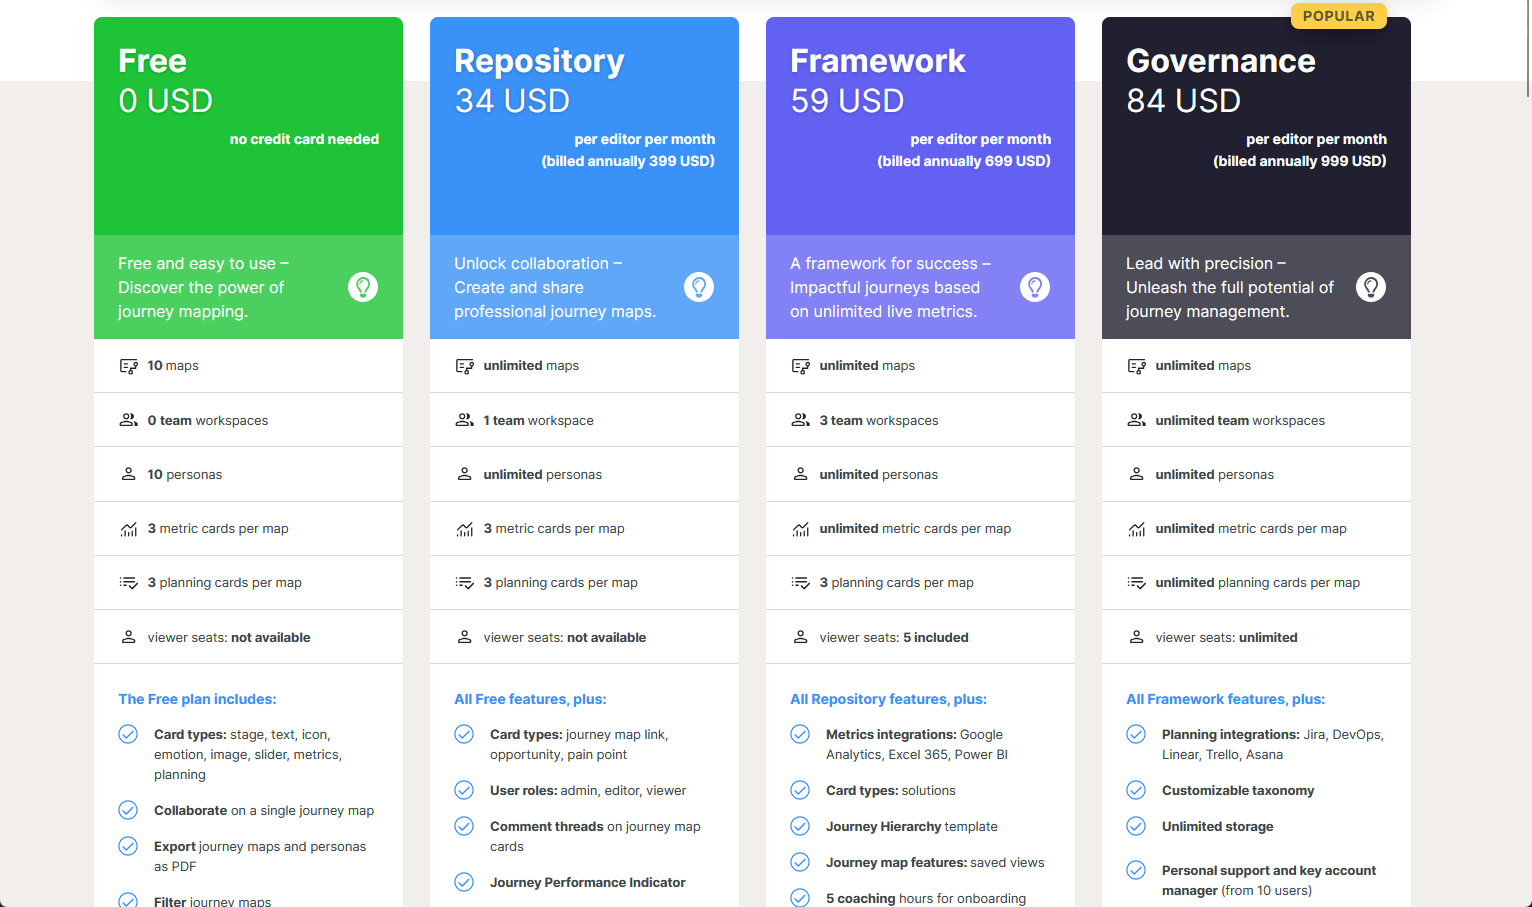Click the POPULAR badge on the Governance plan

pyautogui.click(x=1338, y=16)
